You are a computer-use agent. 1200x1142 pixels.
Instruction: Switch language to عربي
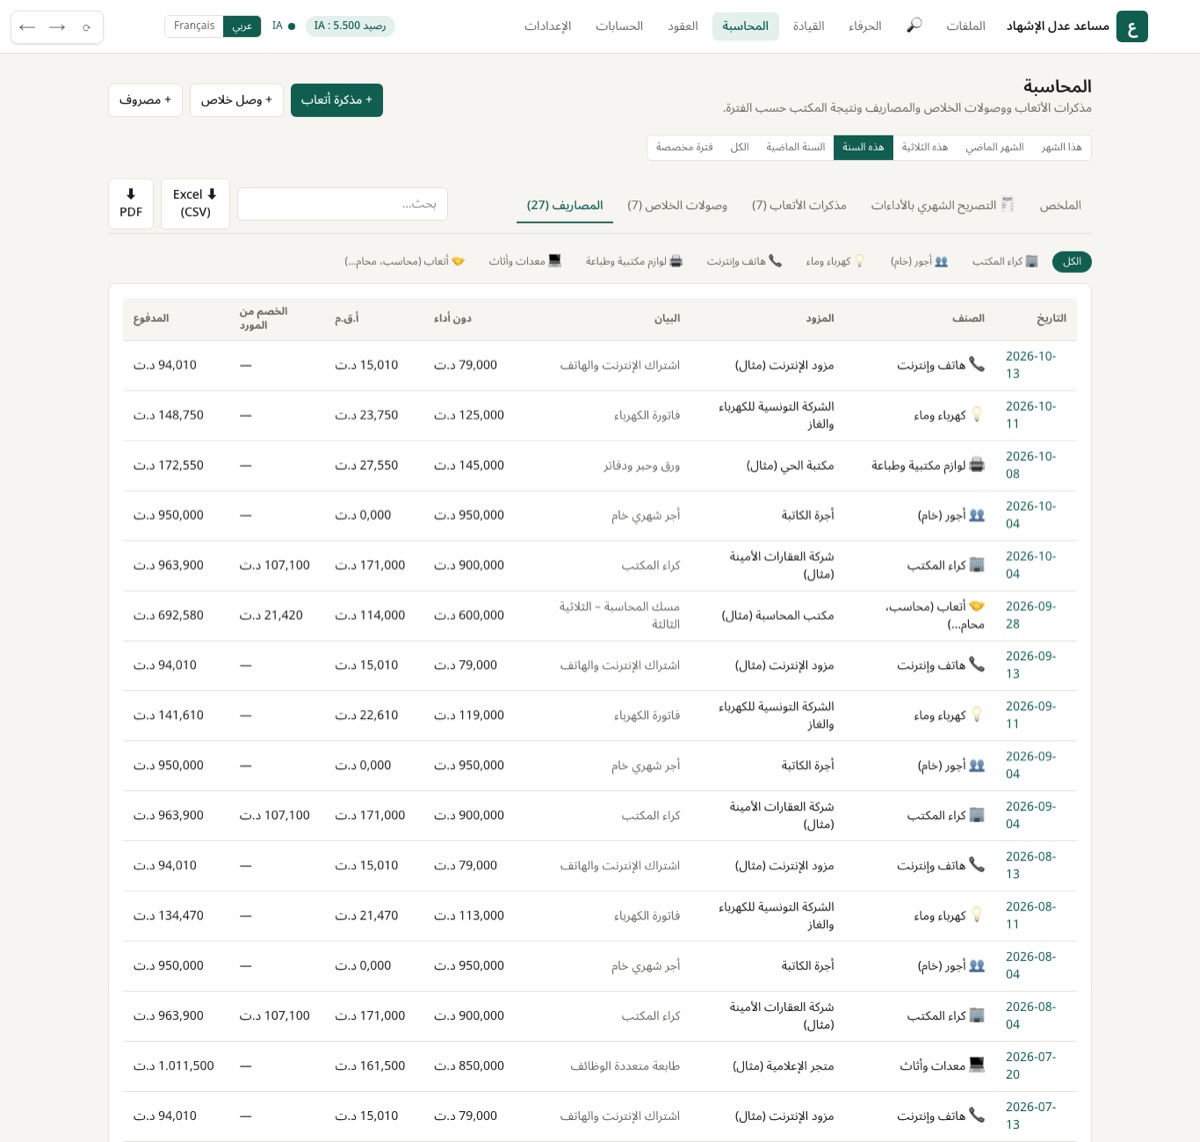(242, 26)
